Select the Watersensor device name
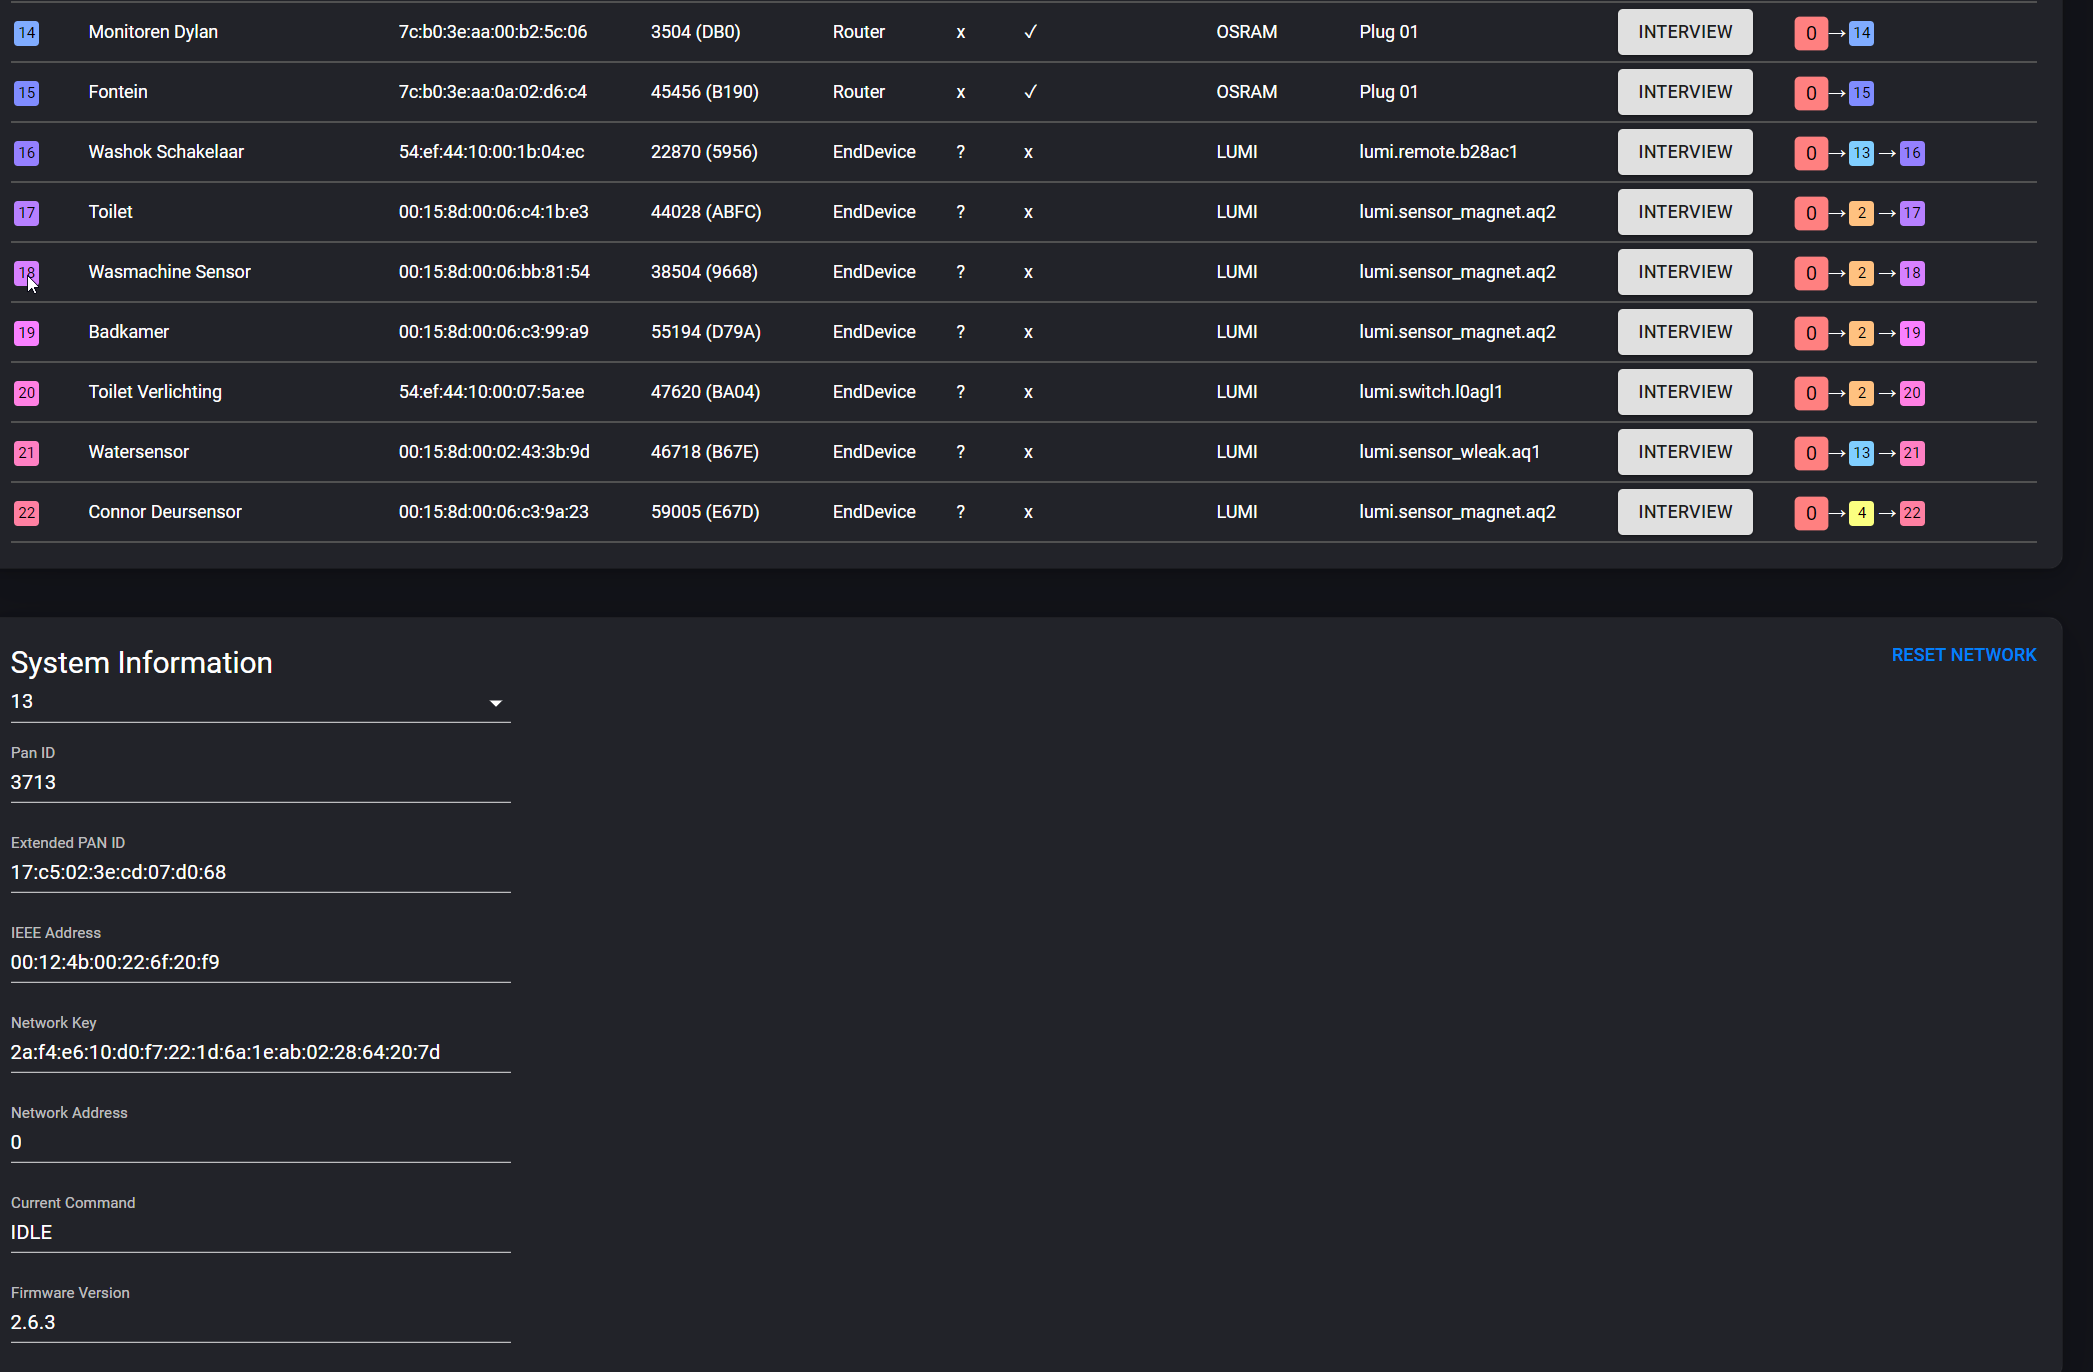 [138, 452]
